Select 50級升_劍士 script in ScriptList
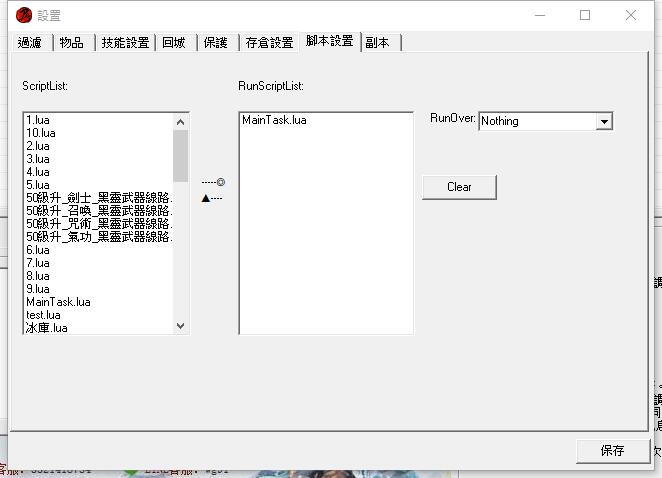662x478 pixels. pos(98,198)
